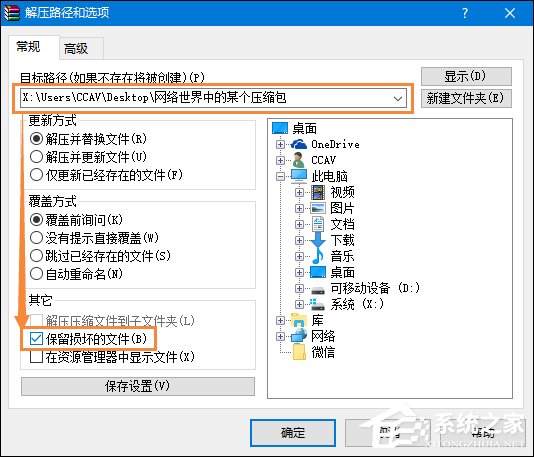This screenshot has height=457, width=534.
Task: Select 仅更新已经存在的文件(F) option
Action: coord(36,175)
